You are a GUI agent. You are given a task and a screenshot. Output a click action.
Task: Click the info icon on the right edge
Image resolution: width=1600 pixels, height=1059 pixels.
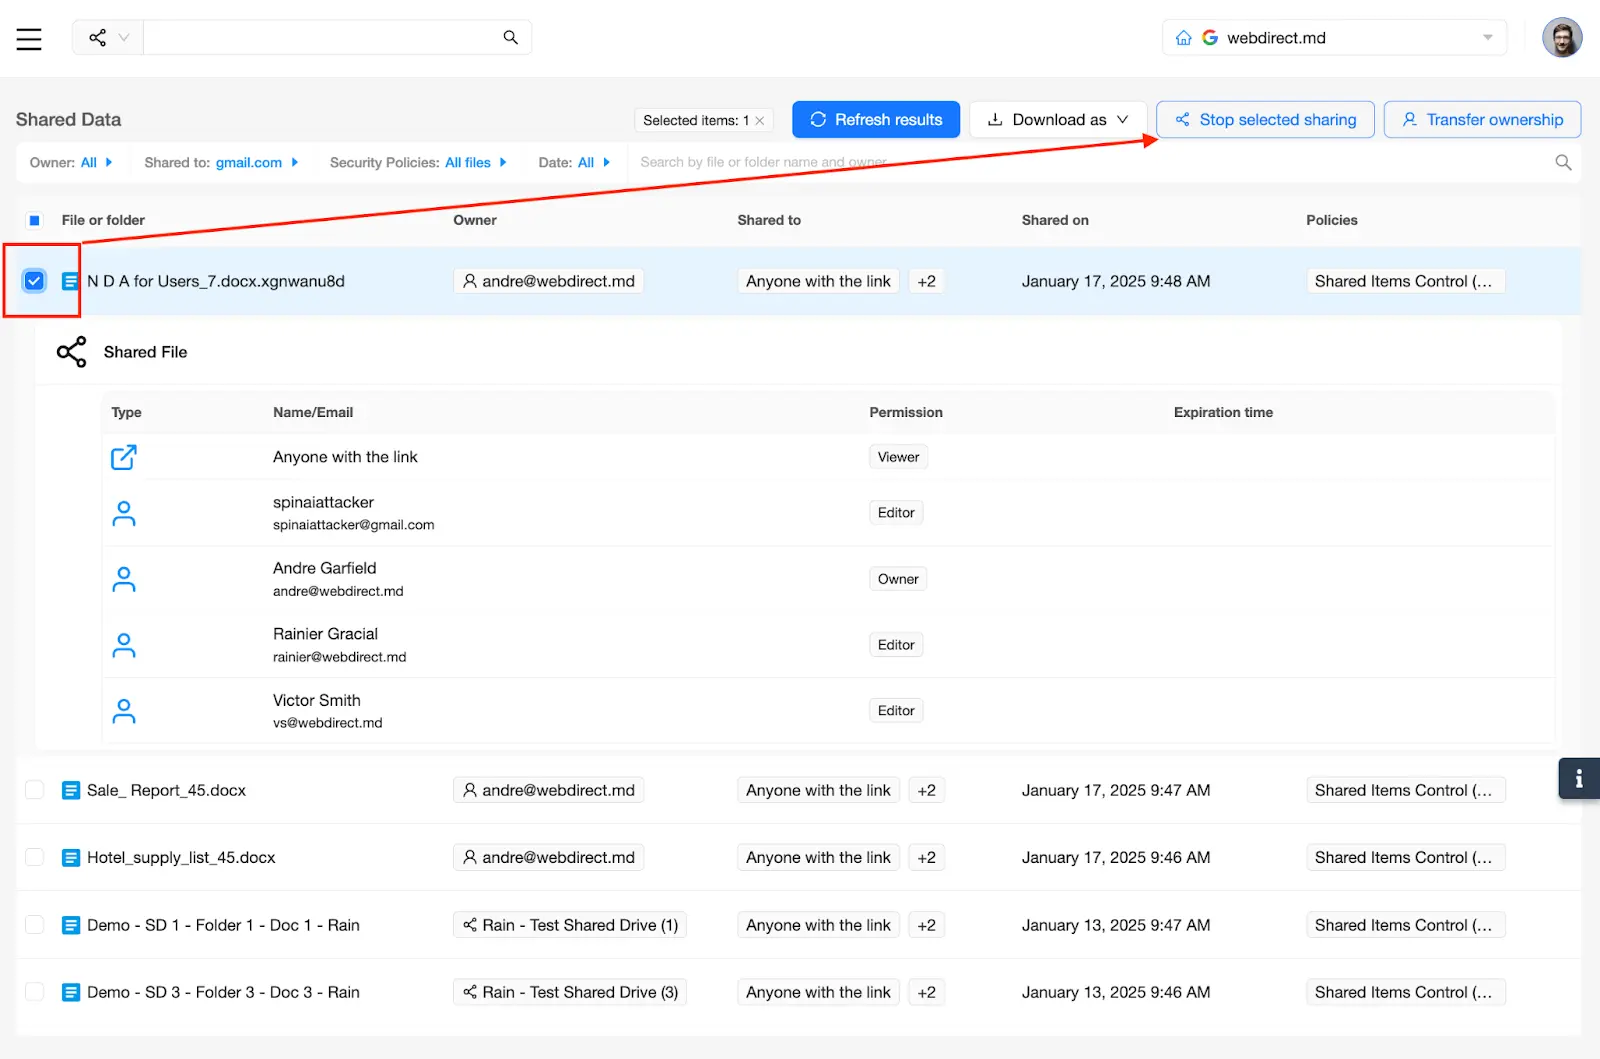point(1579,777)
